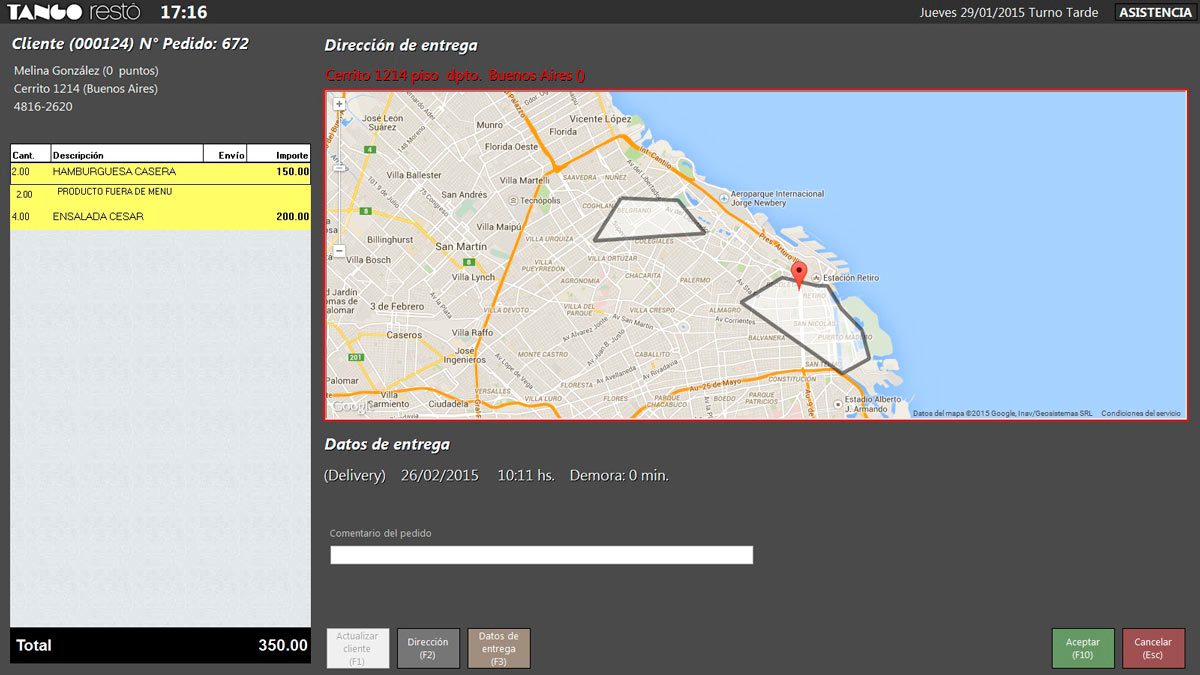1200x675 pixels.
Task: Open the Dirección (F2) option
Action: [428, 648]
